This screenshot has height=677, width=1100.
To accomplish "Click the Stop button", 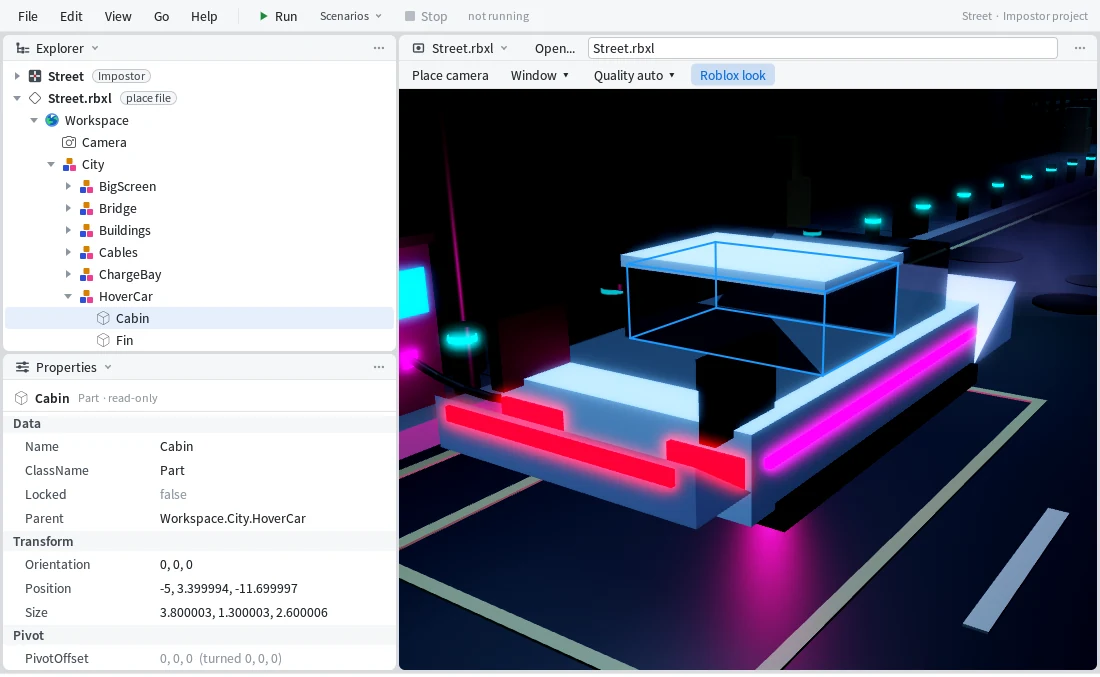I will pyautogui.click(x=426, y=16).
